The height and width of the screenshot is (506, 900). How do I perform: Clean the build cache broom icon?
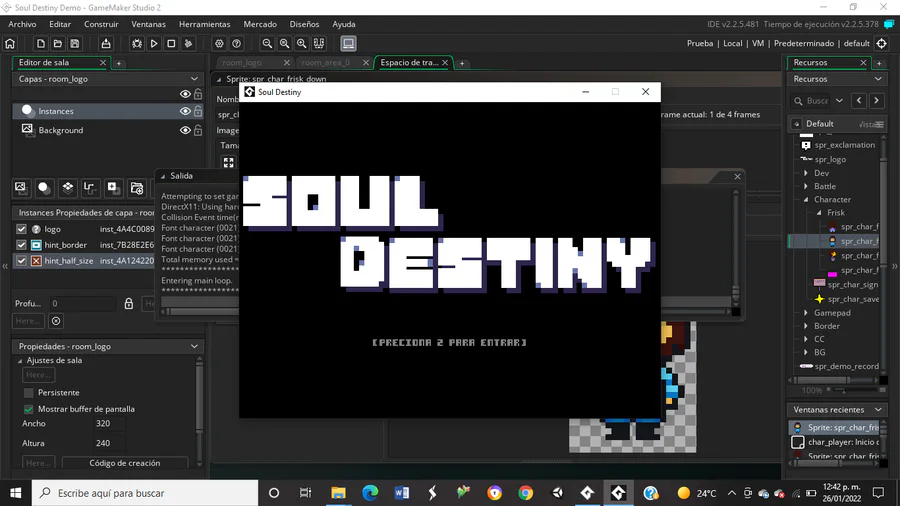[x=188, y=44]
